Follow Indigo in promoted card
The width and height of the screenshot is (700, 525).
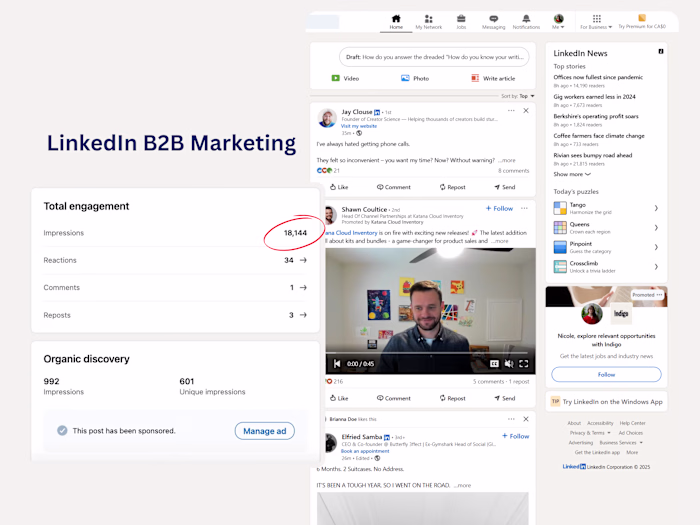(606, 375)
